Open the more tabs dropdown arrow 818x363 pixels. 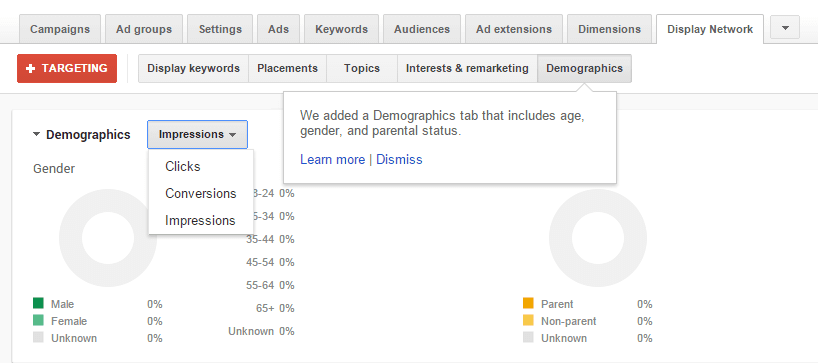(785, 27)
